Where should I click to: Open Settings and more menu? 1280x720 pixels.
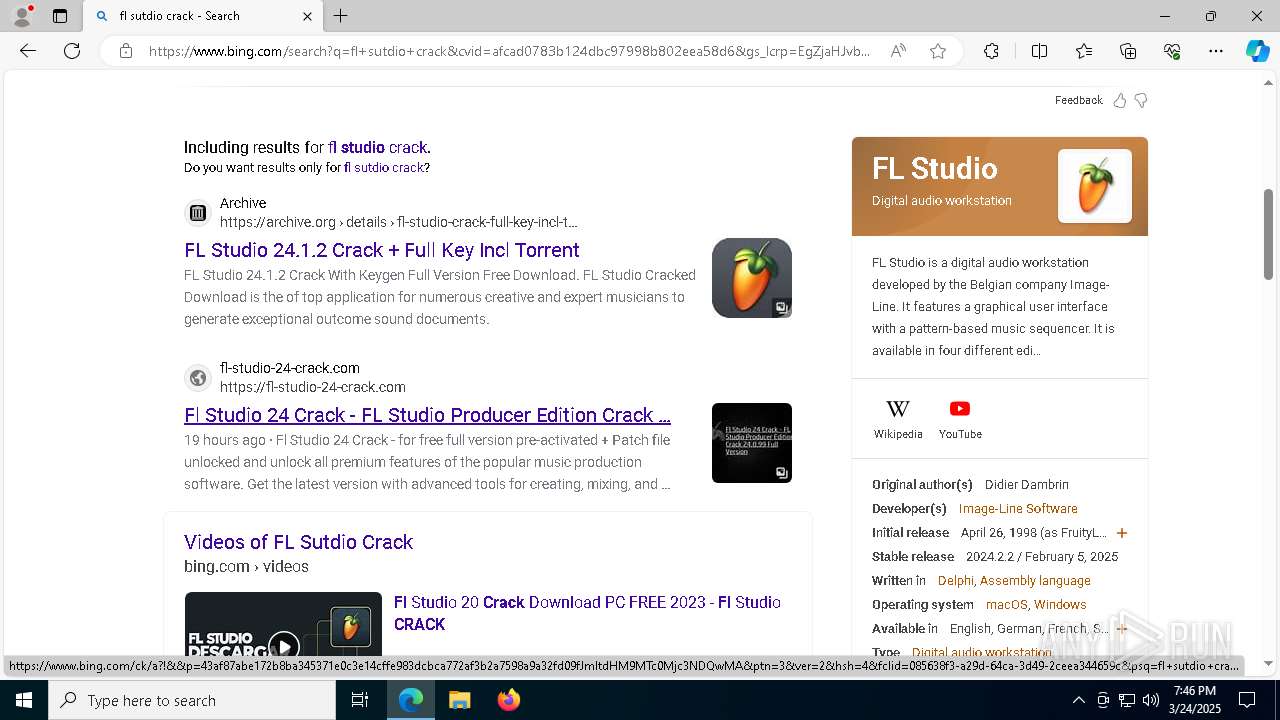tap(1216, 51)
